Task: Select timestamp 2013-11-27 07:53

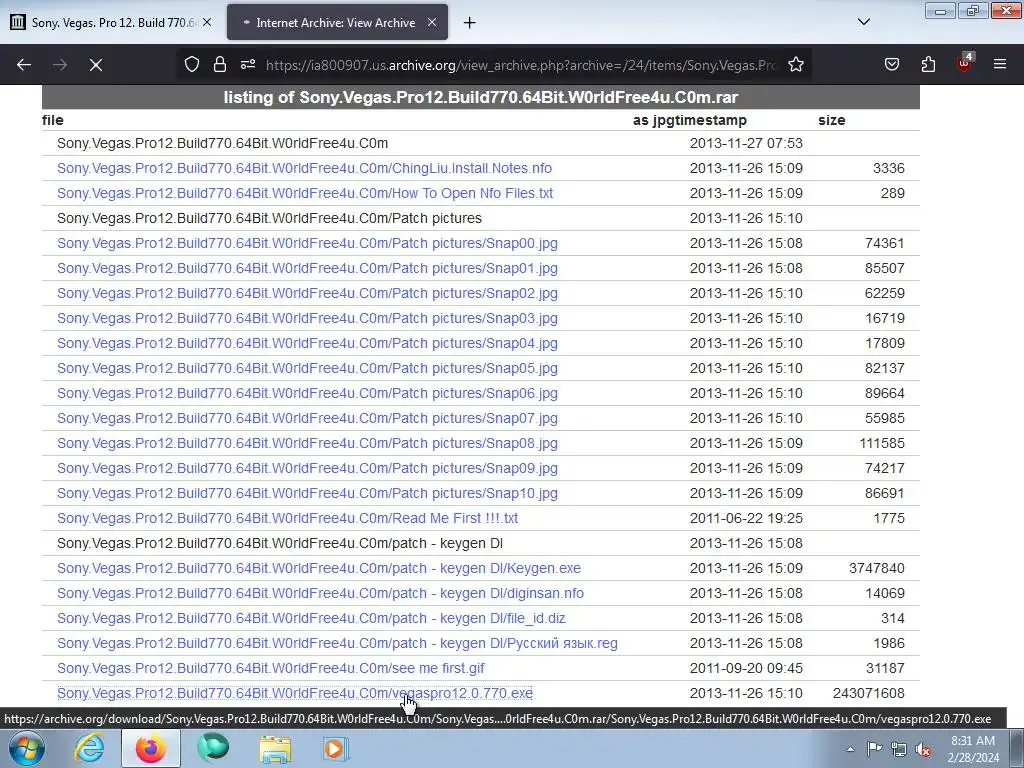Action: coord(746,144)
